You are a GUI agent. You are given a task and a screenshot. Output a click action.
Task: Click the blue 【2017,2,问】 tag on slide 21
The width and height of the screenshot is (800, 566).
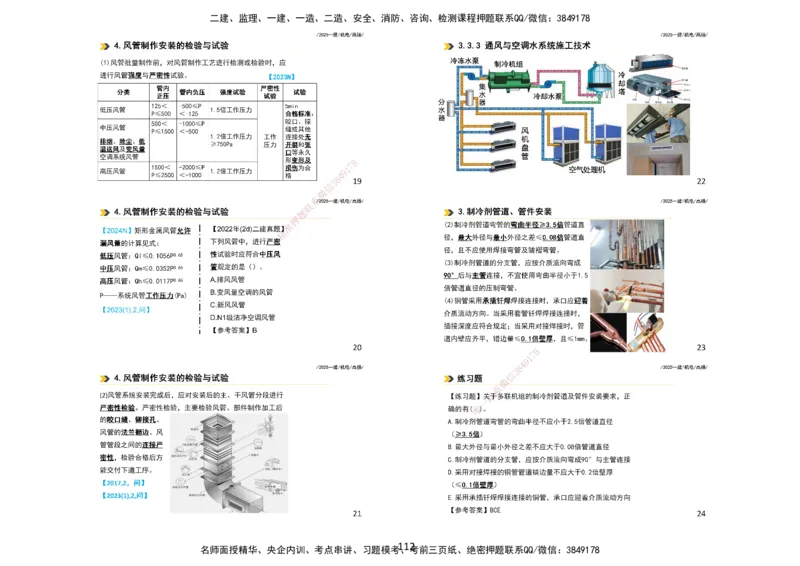123,483
